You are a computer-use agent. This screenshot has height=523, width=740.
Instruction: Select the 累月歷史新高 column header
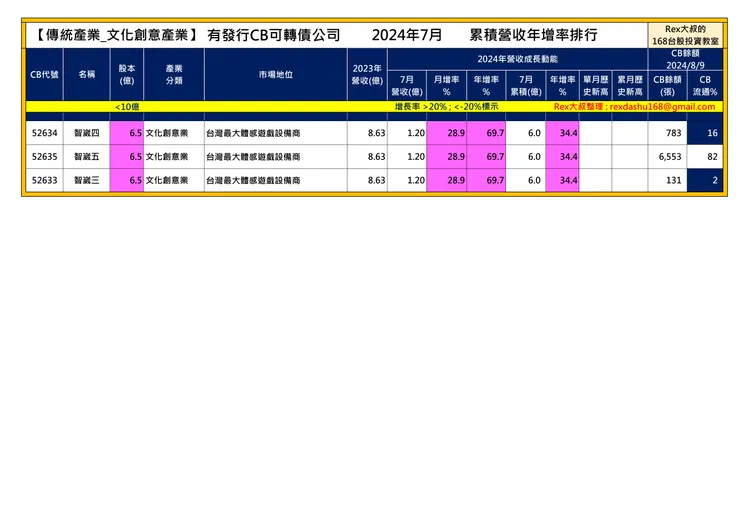click(x=630, y=85)
